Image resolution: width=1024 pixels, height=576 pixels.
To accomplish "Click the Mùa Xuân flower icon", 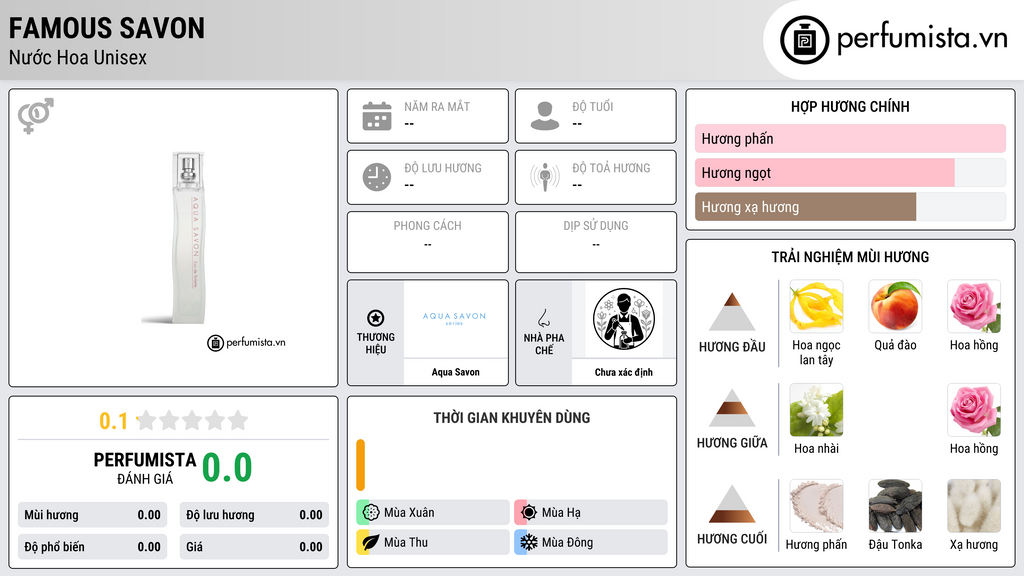I will (371, 513).
